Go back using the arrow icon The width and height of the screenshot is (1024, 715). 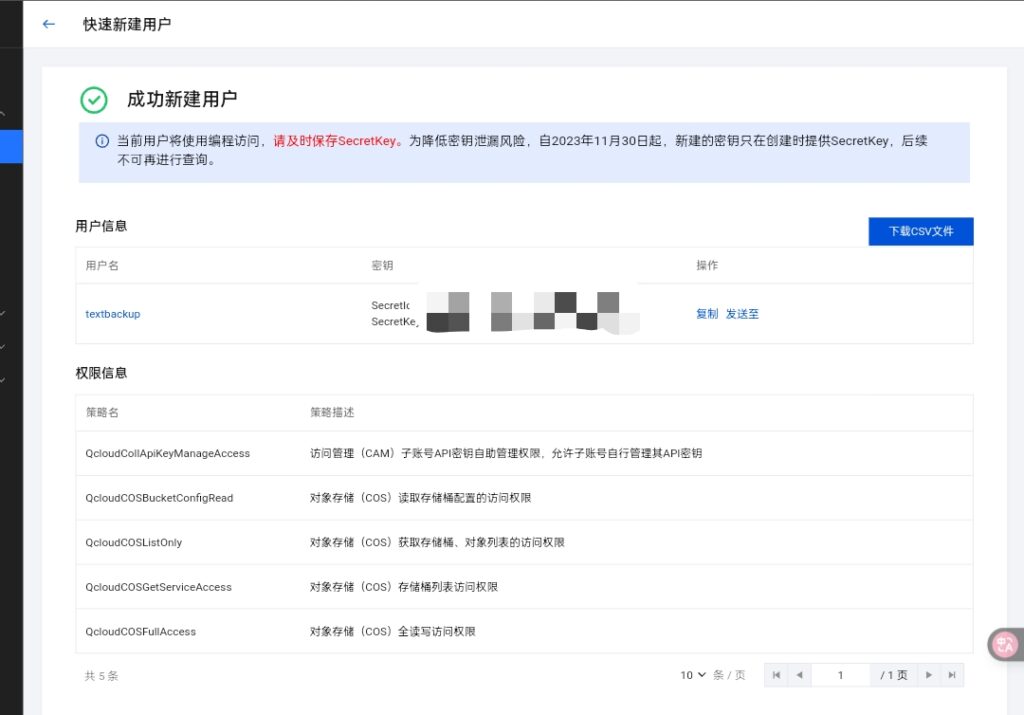(48, 24)
